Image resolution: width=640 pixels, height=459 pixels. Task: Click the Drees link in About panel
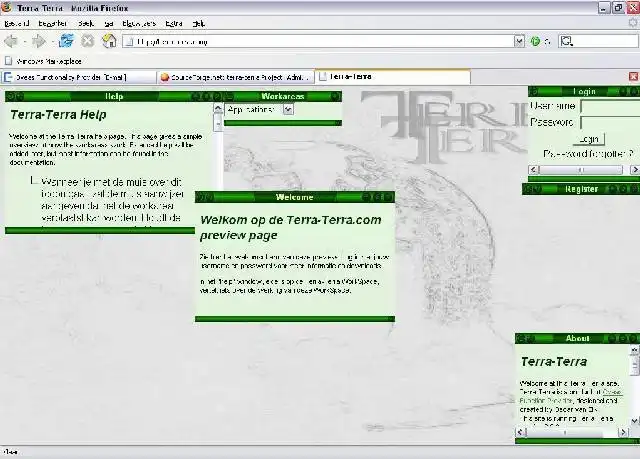(612, 392)
